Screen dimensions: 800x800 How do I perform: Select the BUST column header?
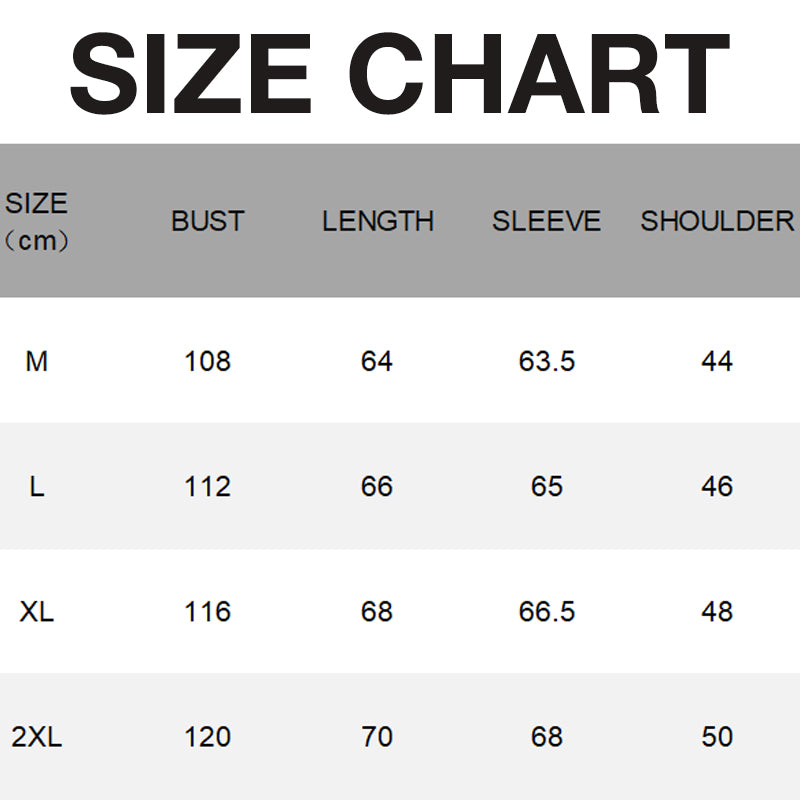point(208,221)
